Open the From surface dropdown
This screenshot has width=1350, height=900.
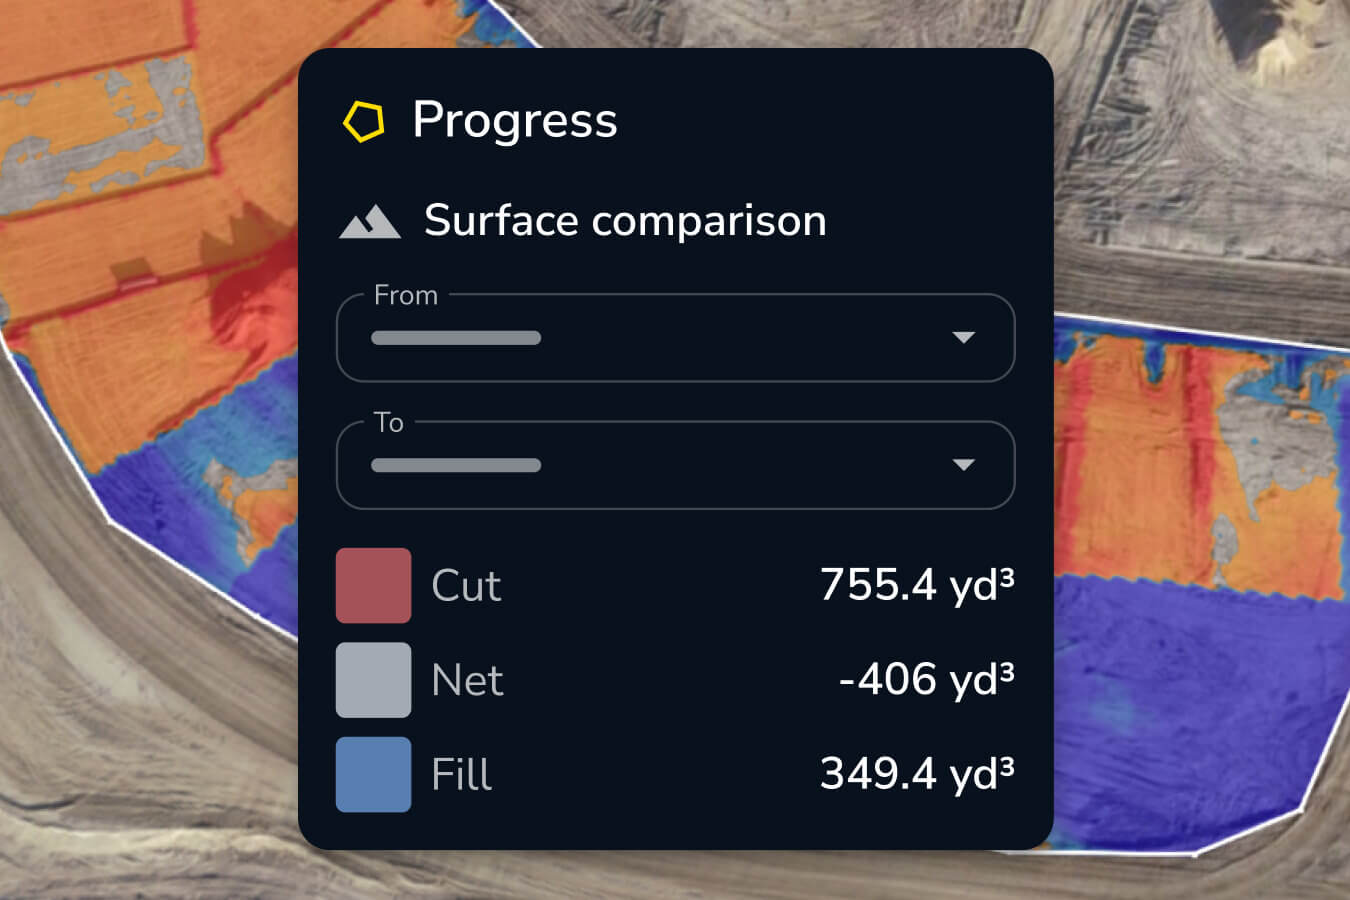tap(675, 338)
